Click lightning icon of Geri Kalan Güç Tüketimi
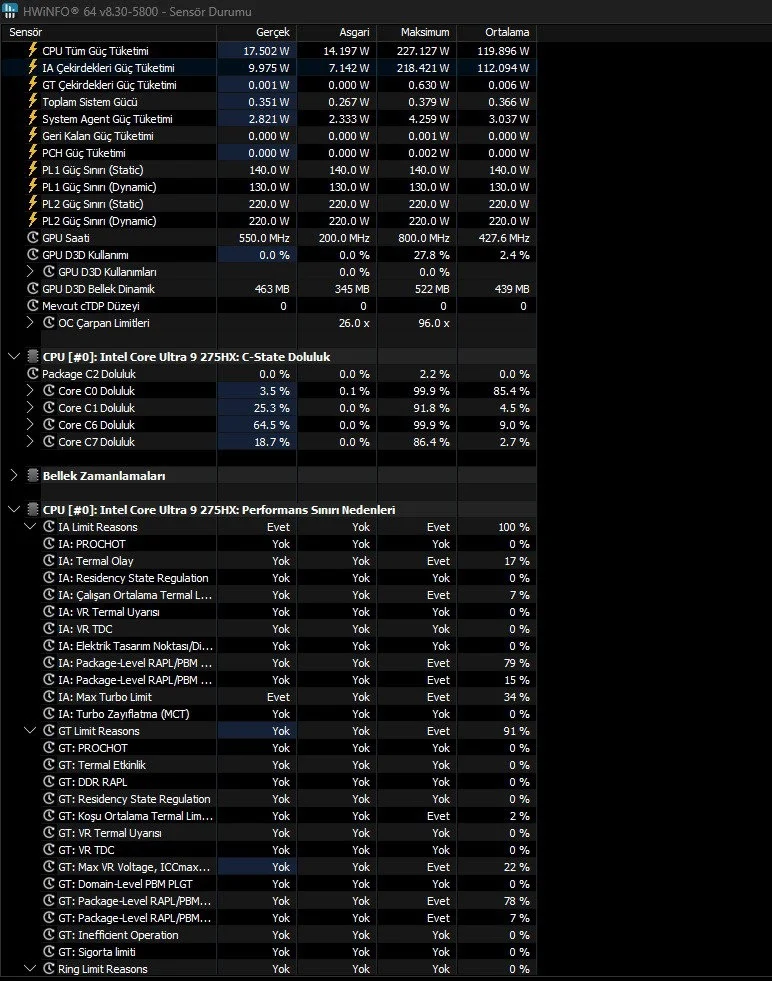The width and height of the screenshot is (772, 981). (x=33, y=135)
